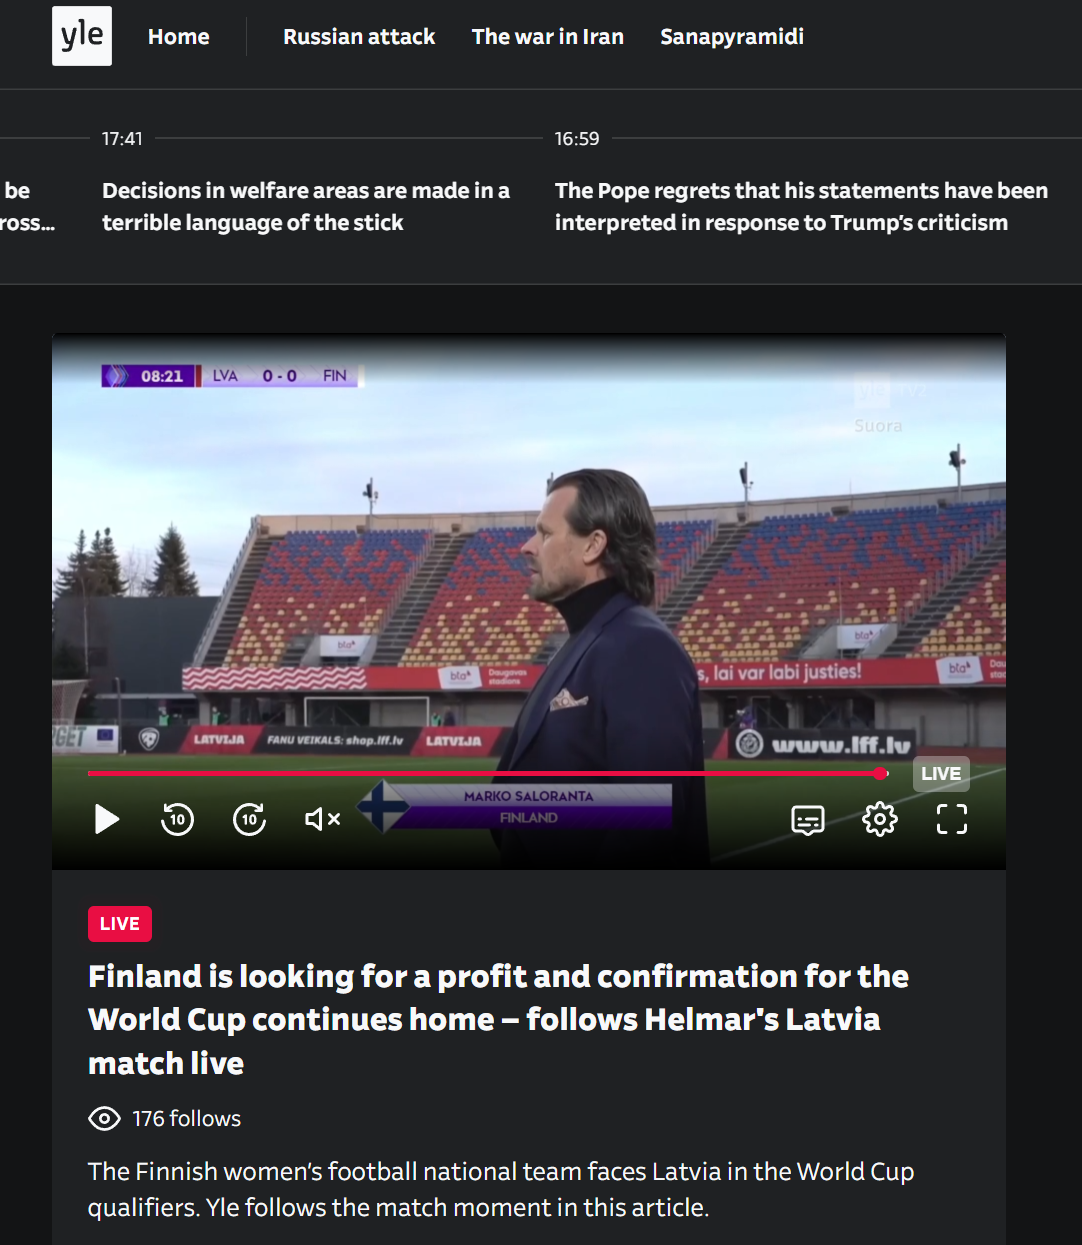Screen dimensions: 1082x1245
Task: Click the match scoreboard overlay LVA 0-0 FIN
Action: [x=230, y=376]
